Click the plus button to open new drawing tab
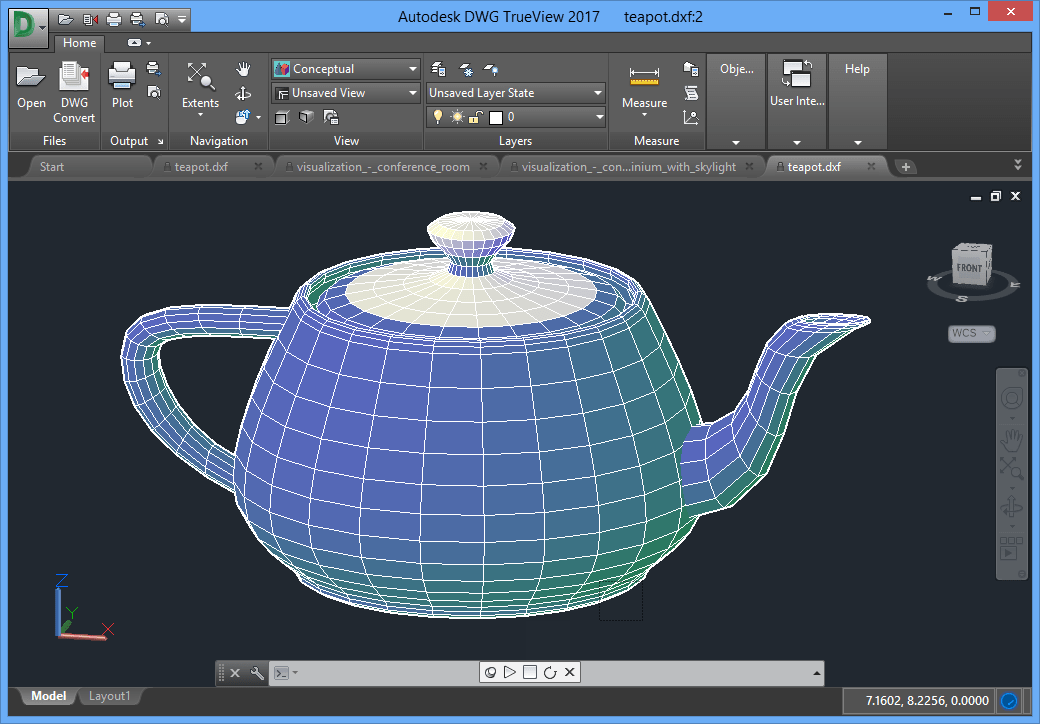 pos(905,166)
